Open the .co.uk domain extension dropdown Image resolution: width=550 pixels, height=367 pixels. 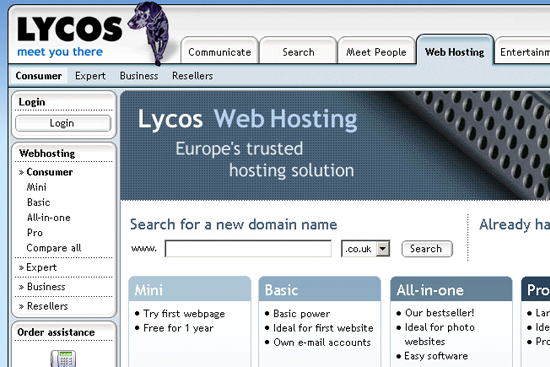(365, 249)
